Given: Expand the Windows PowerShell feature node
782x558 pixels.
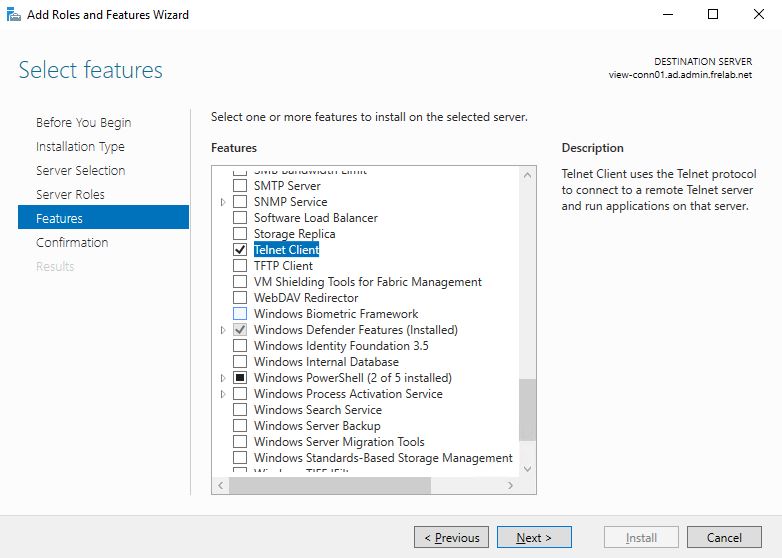Looking at the screenshot, I should (223, 378).
